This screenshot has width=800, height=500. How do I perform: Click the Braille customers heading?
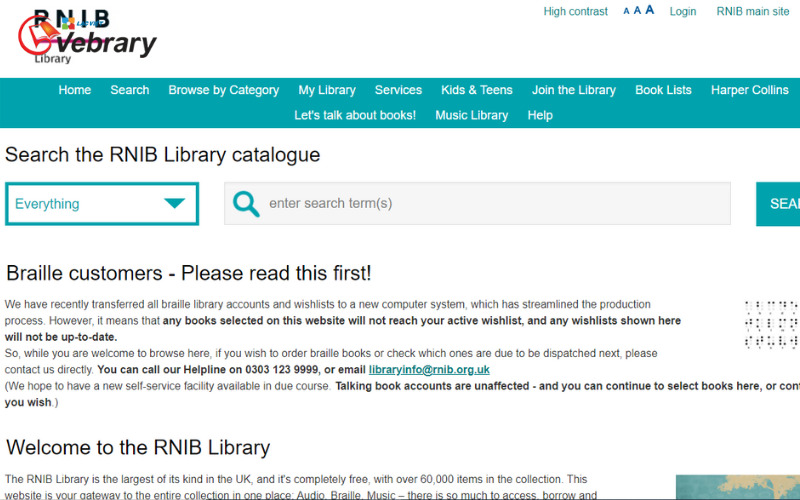[189, 273]
